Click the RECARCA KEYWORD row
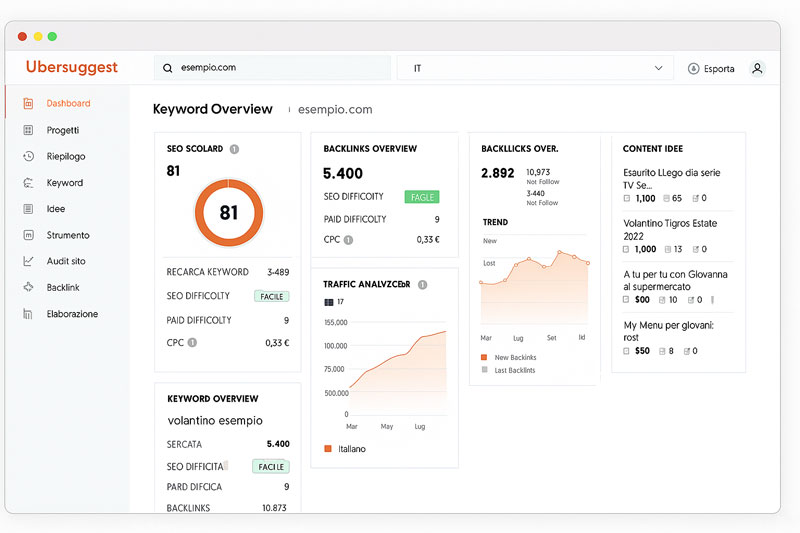 [228, 272]
